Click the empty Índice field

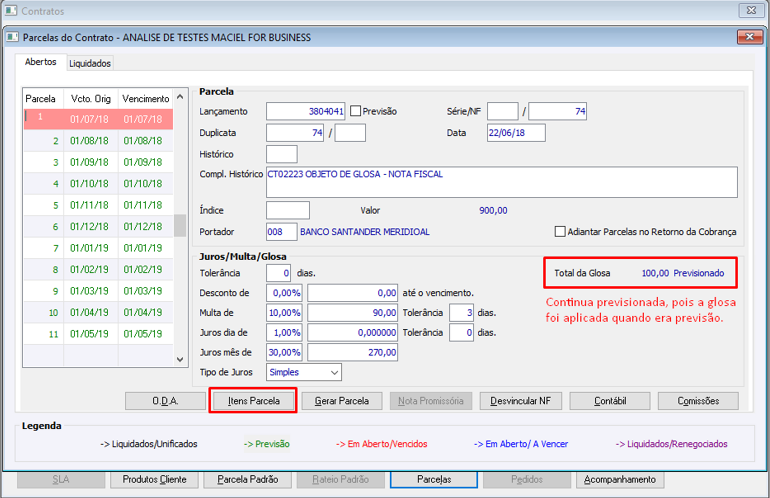[x=288, y=210]
